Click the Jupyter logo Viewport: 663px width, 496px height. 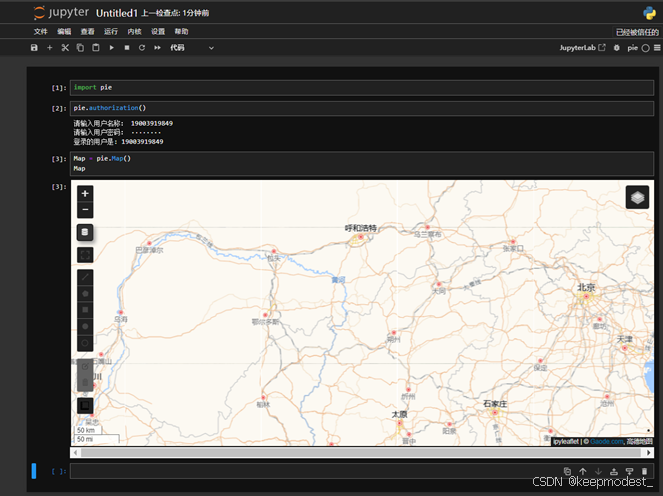tap(61, 13)
